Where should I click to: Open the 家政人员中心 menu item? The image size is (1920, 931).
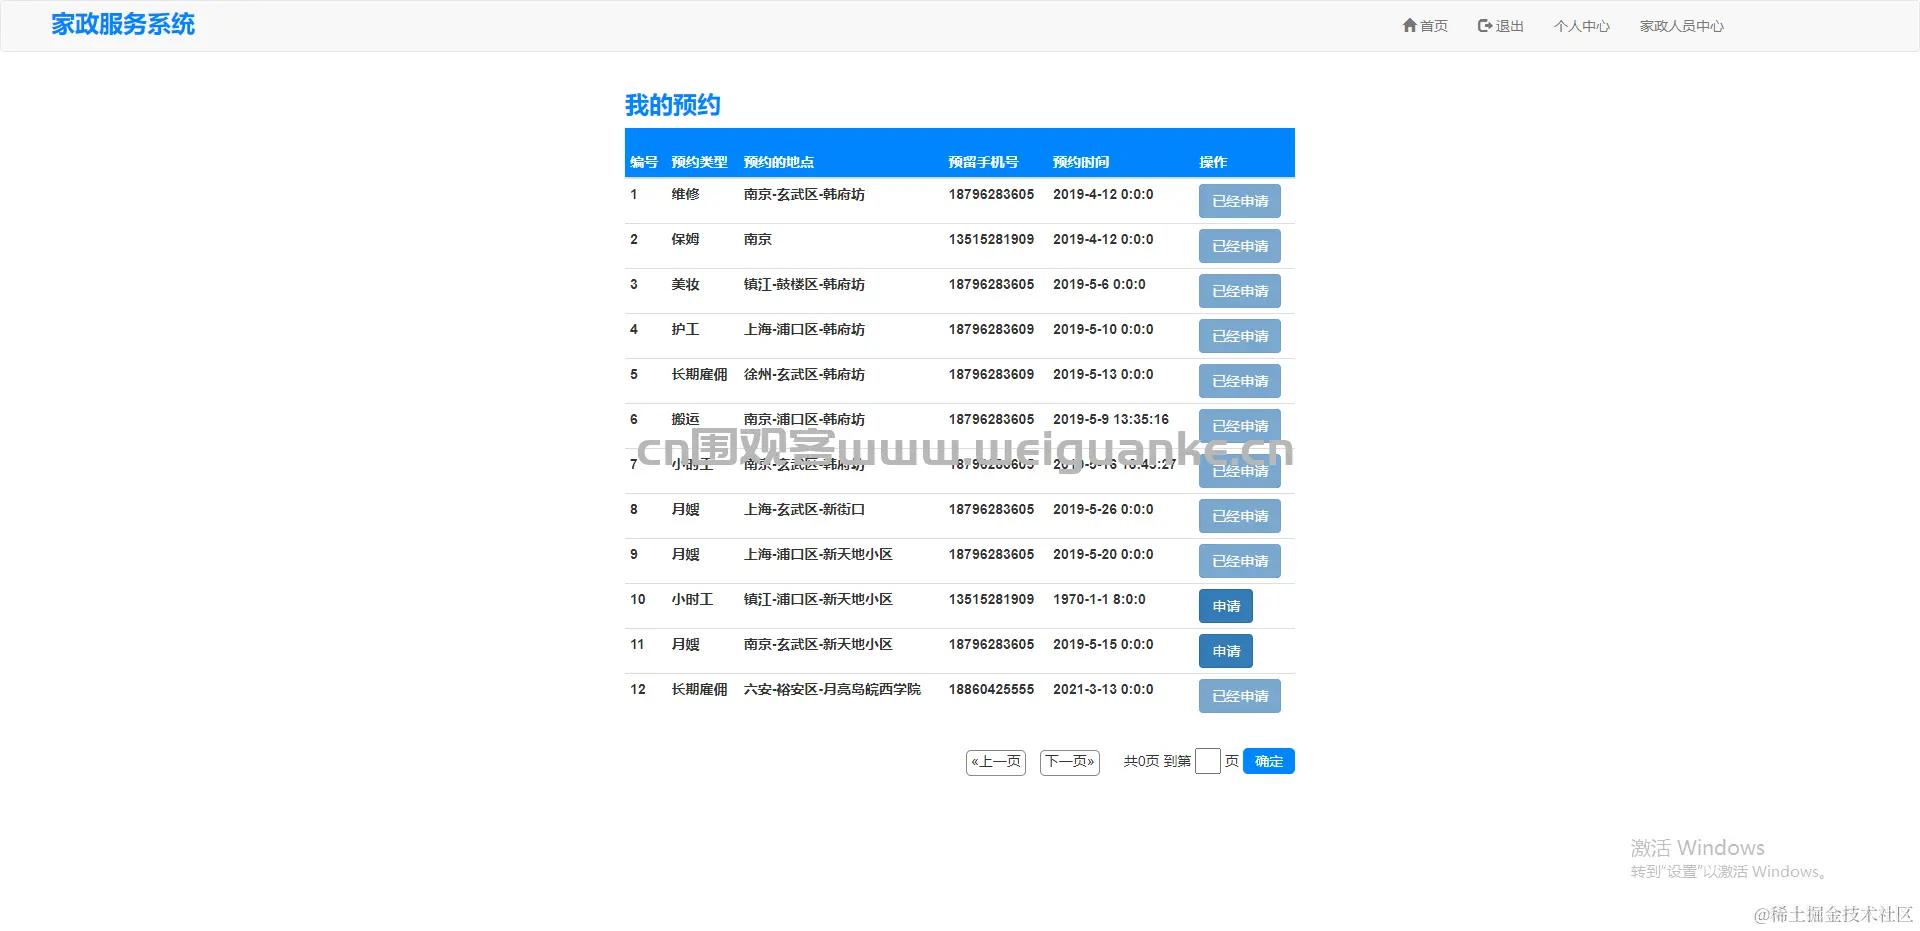(1681, 26)
